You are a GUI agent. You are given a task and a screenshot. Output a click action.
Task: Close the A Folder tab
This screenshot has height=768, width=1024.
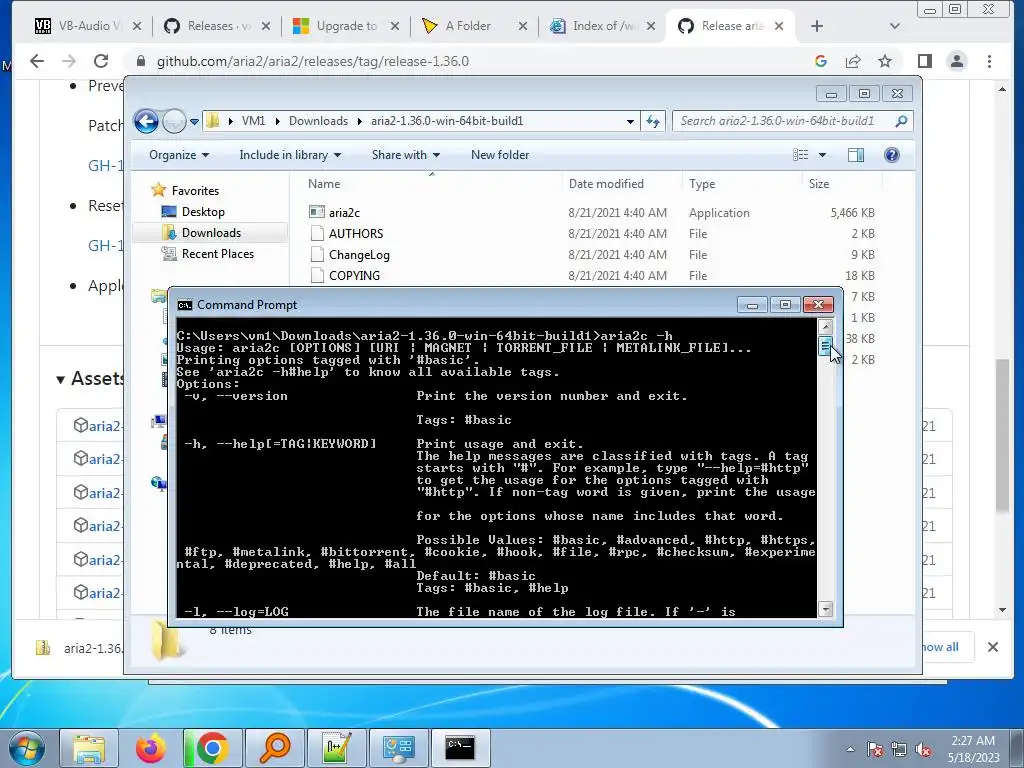point(522,26)
